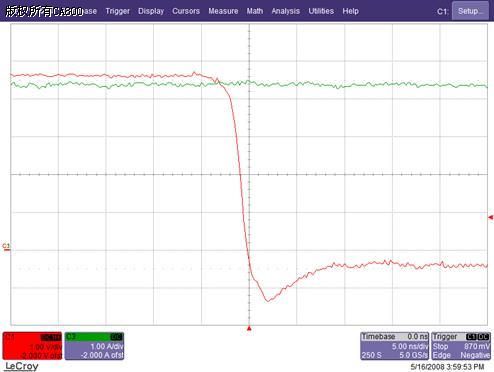
Task: Open the Measure menu
Action: coord(223,11)
